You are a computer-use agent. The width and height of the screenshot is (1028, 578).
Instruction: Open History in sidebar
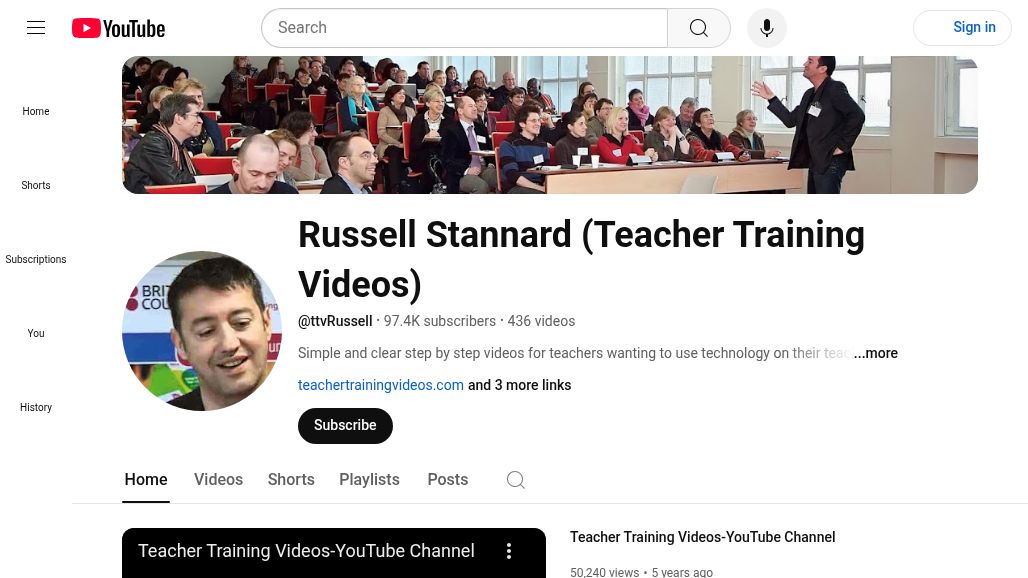click(x=36, y=408)
